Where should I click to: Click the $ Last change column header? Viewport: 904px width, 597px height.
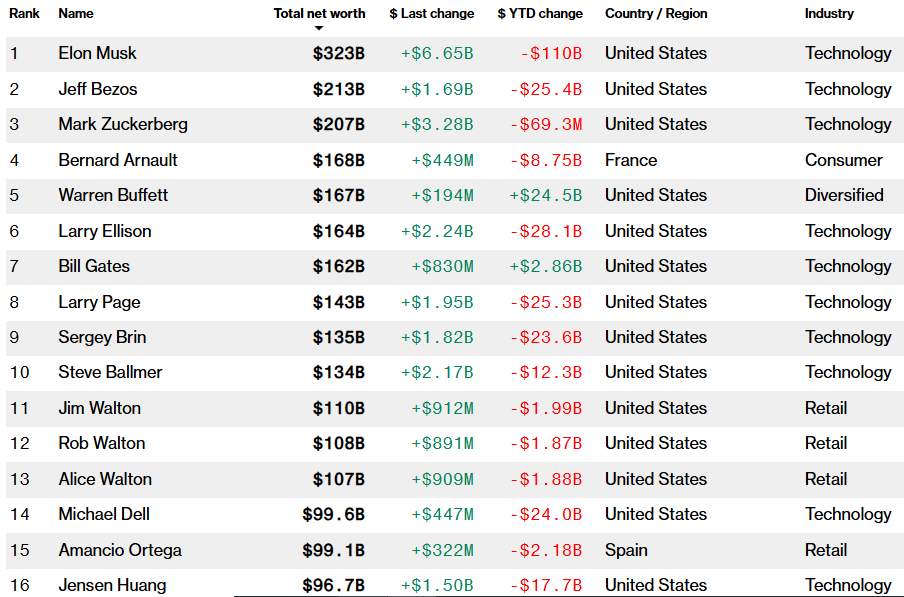tap(431, 13)
